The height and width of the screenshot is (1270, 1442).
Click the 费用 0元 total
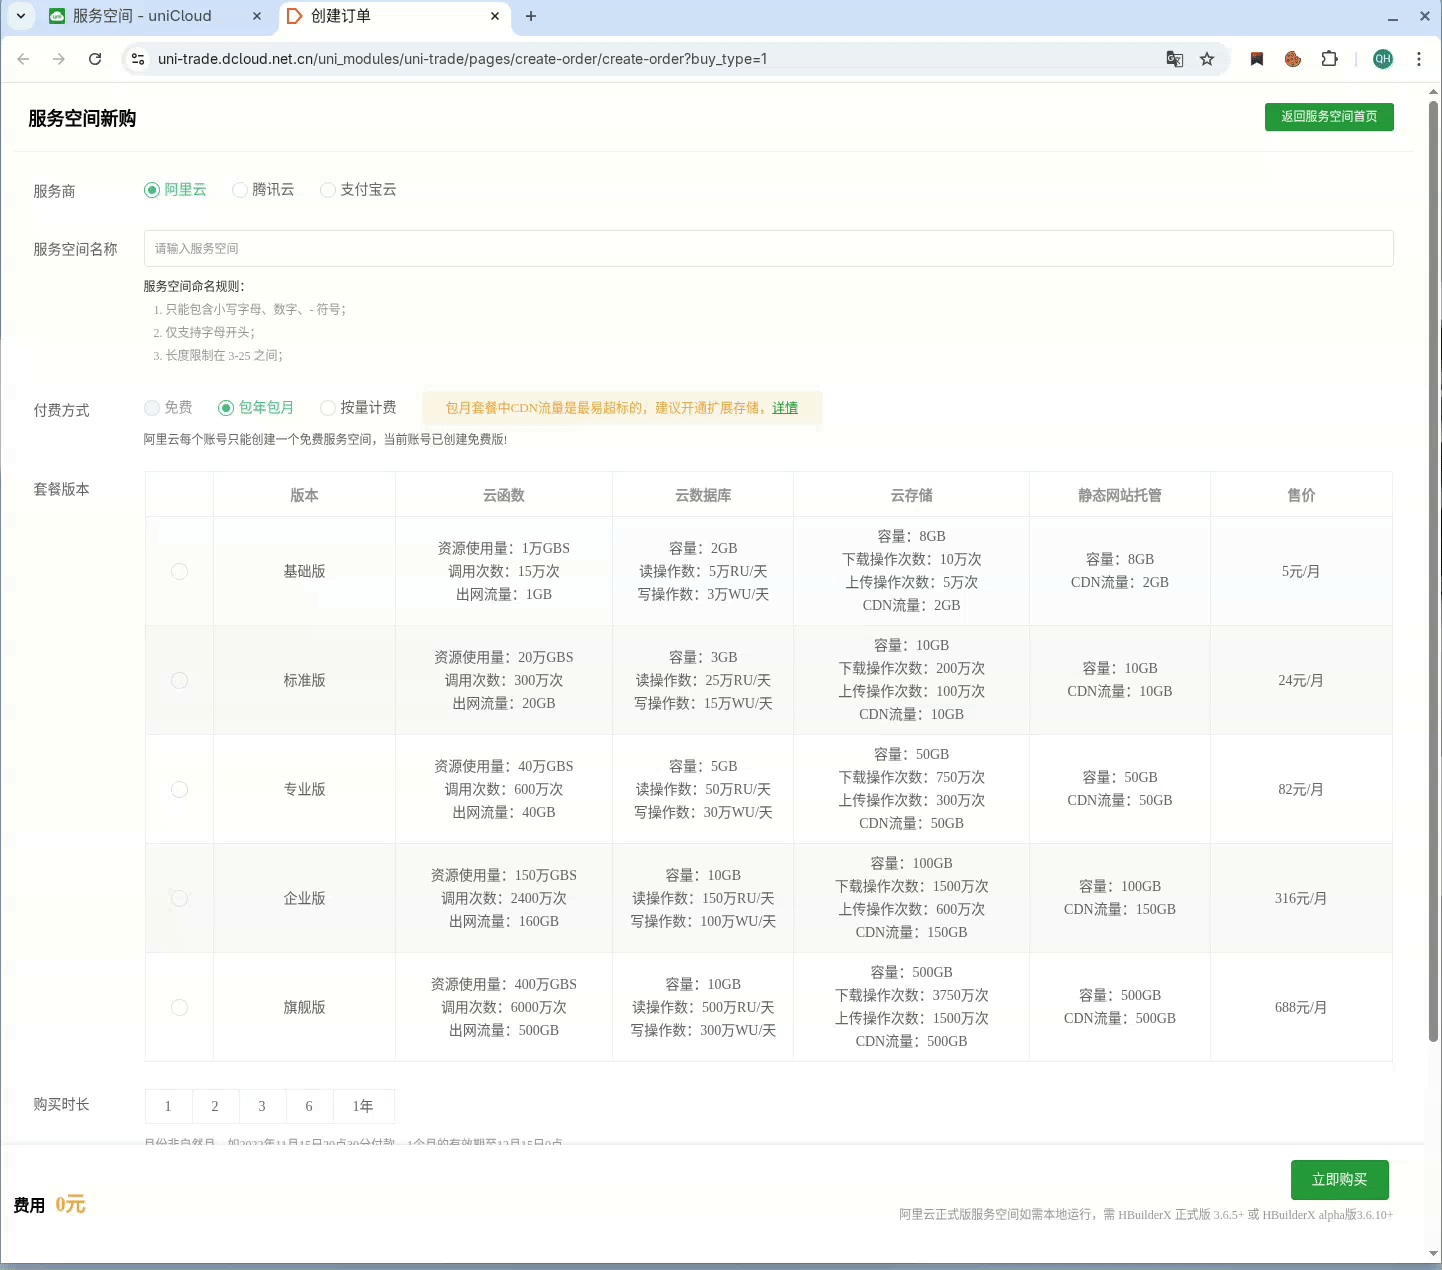pos(50,1205)
